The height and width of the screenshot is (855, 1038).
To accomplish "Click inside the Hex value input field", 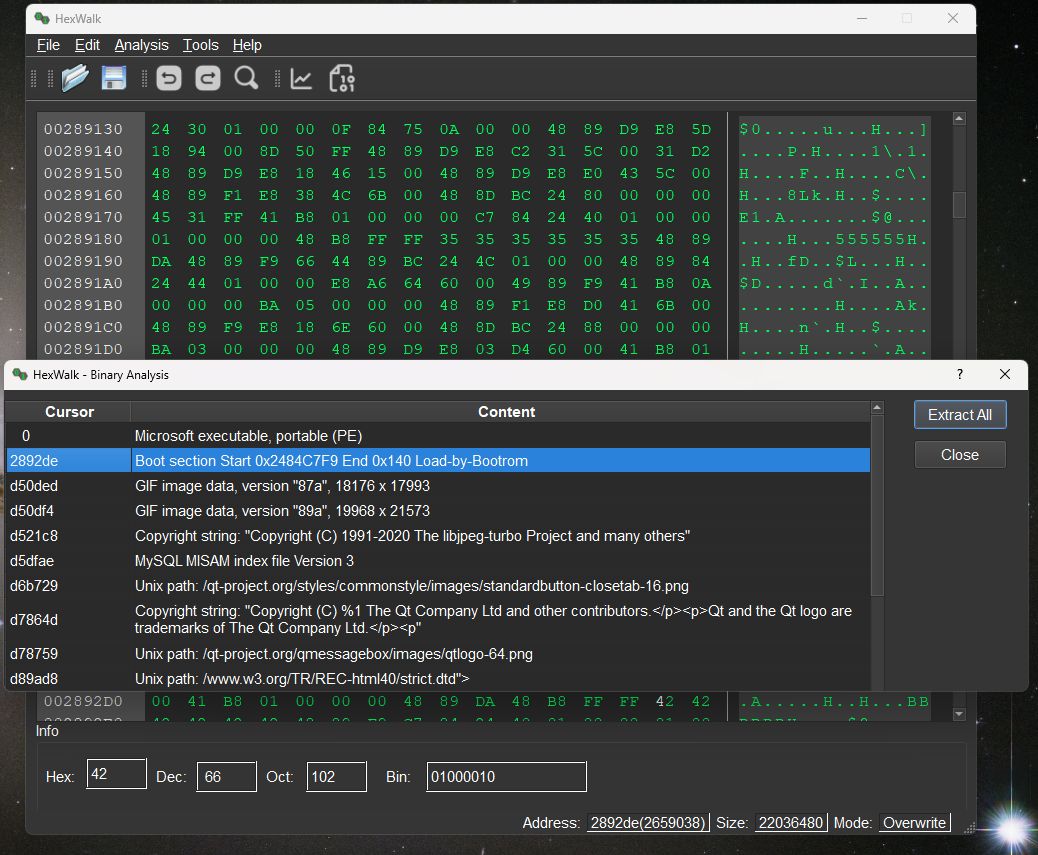I will 116,773.
